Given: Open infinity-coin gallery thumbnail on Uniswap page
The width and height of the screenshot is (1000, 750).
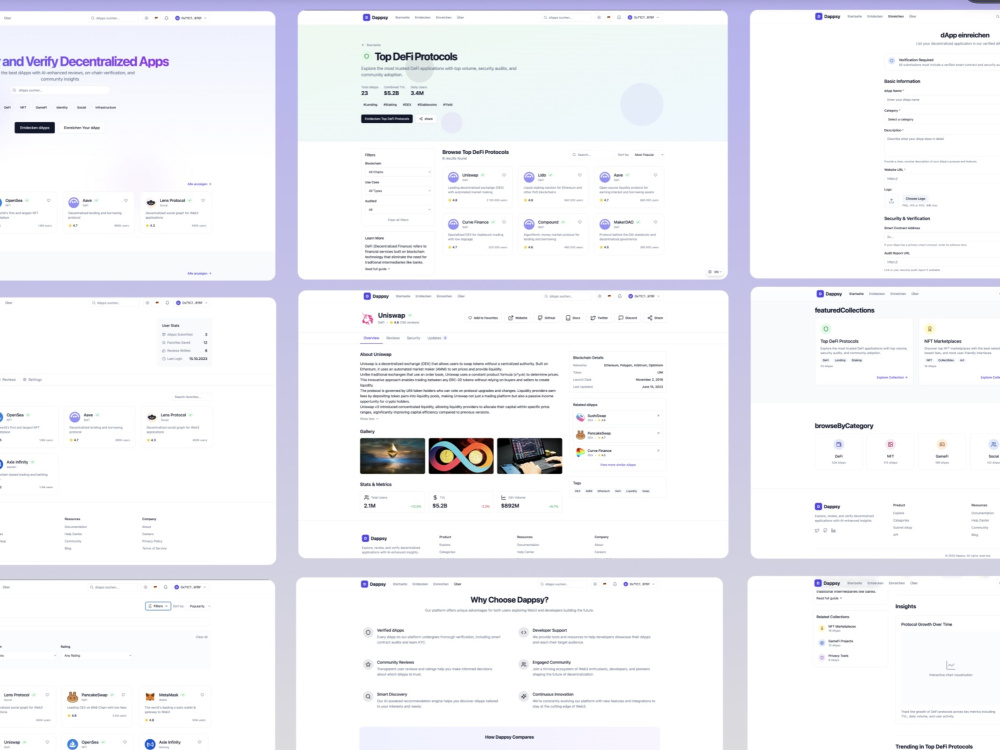Looking at the screenshot, I should coord(461,455).
